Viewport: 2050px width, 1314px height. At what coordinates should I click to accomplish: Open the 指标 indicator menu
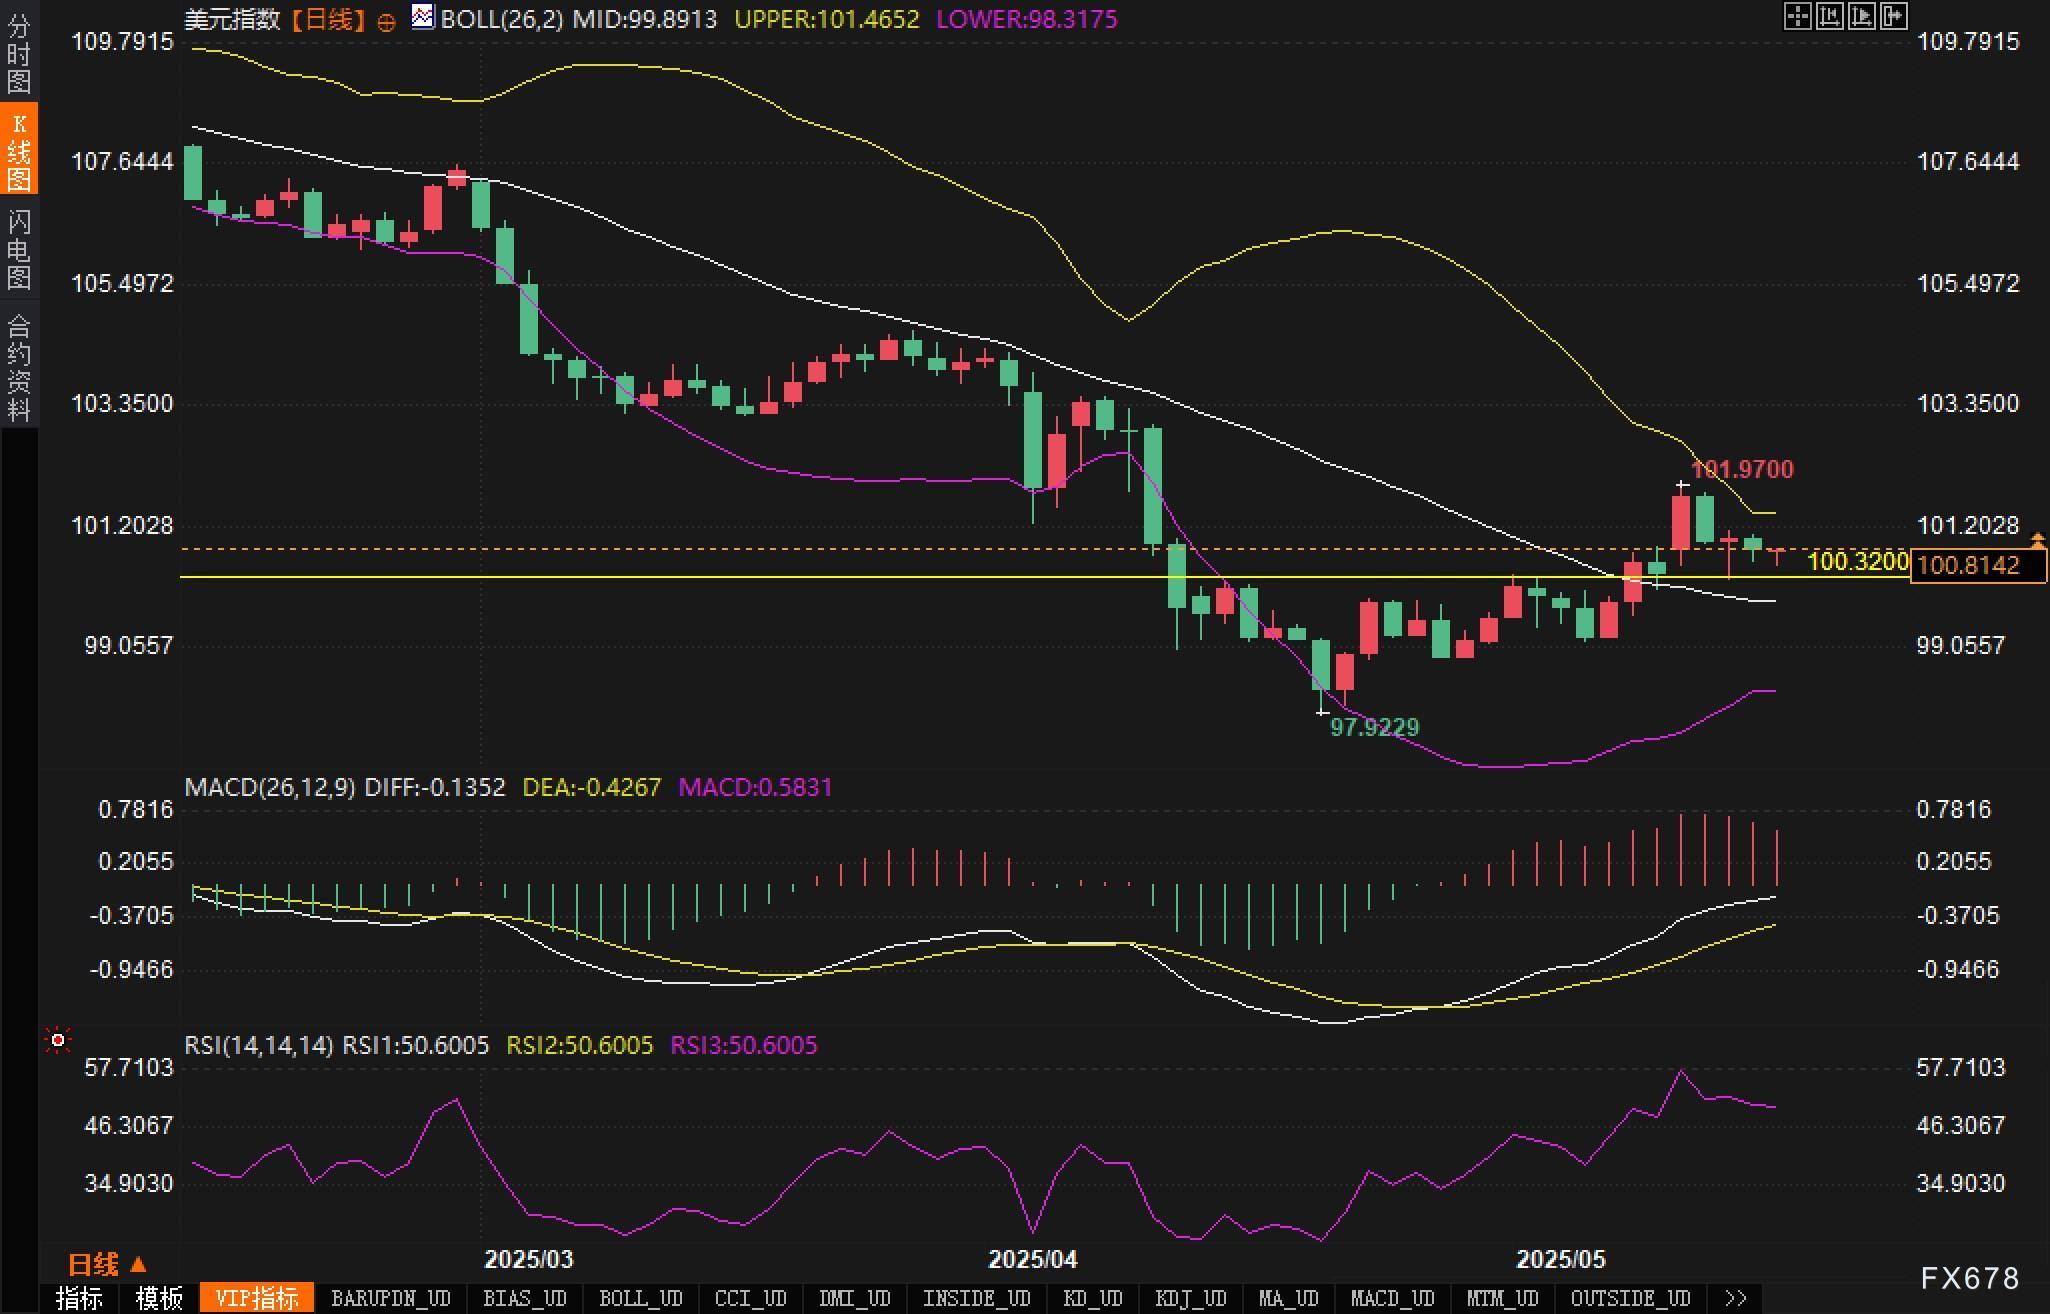[79, 1298]
